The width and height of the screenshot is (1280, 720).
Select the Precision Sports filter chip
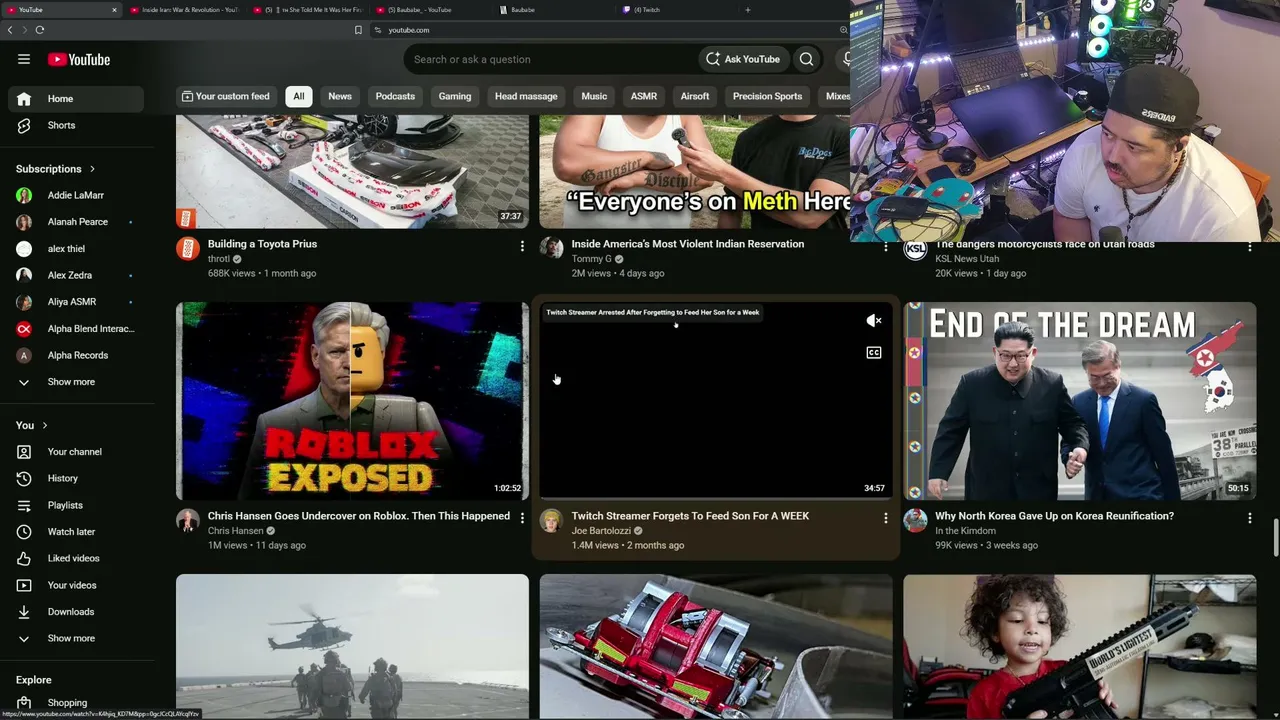pyautogui.click(x=767, y=96)
